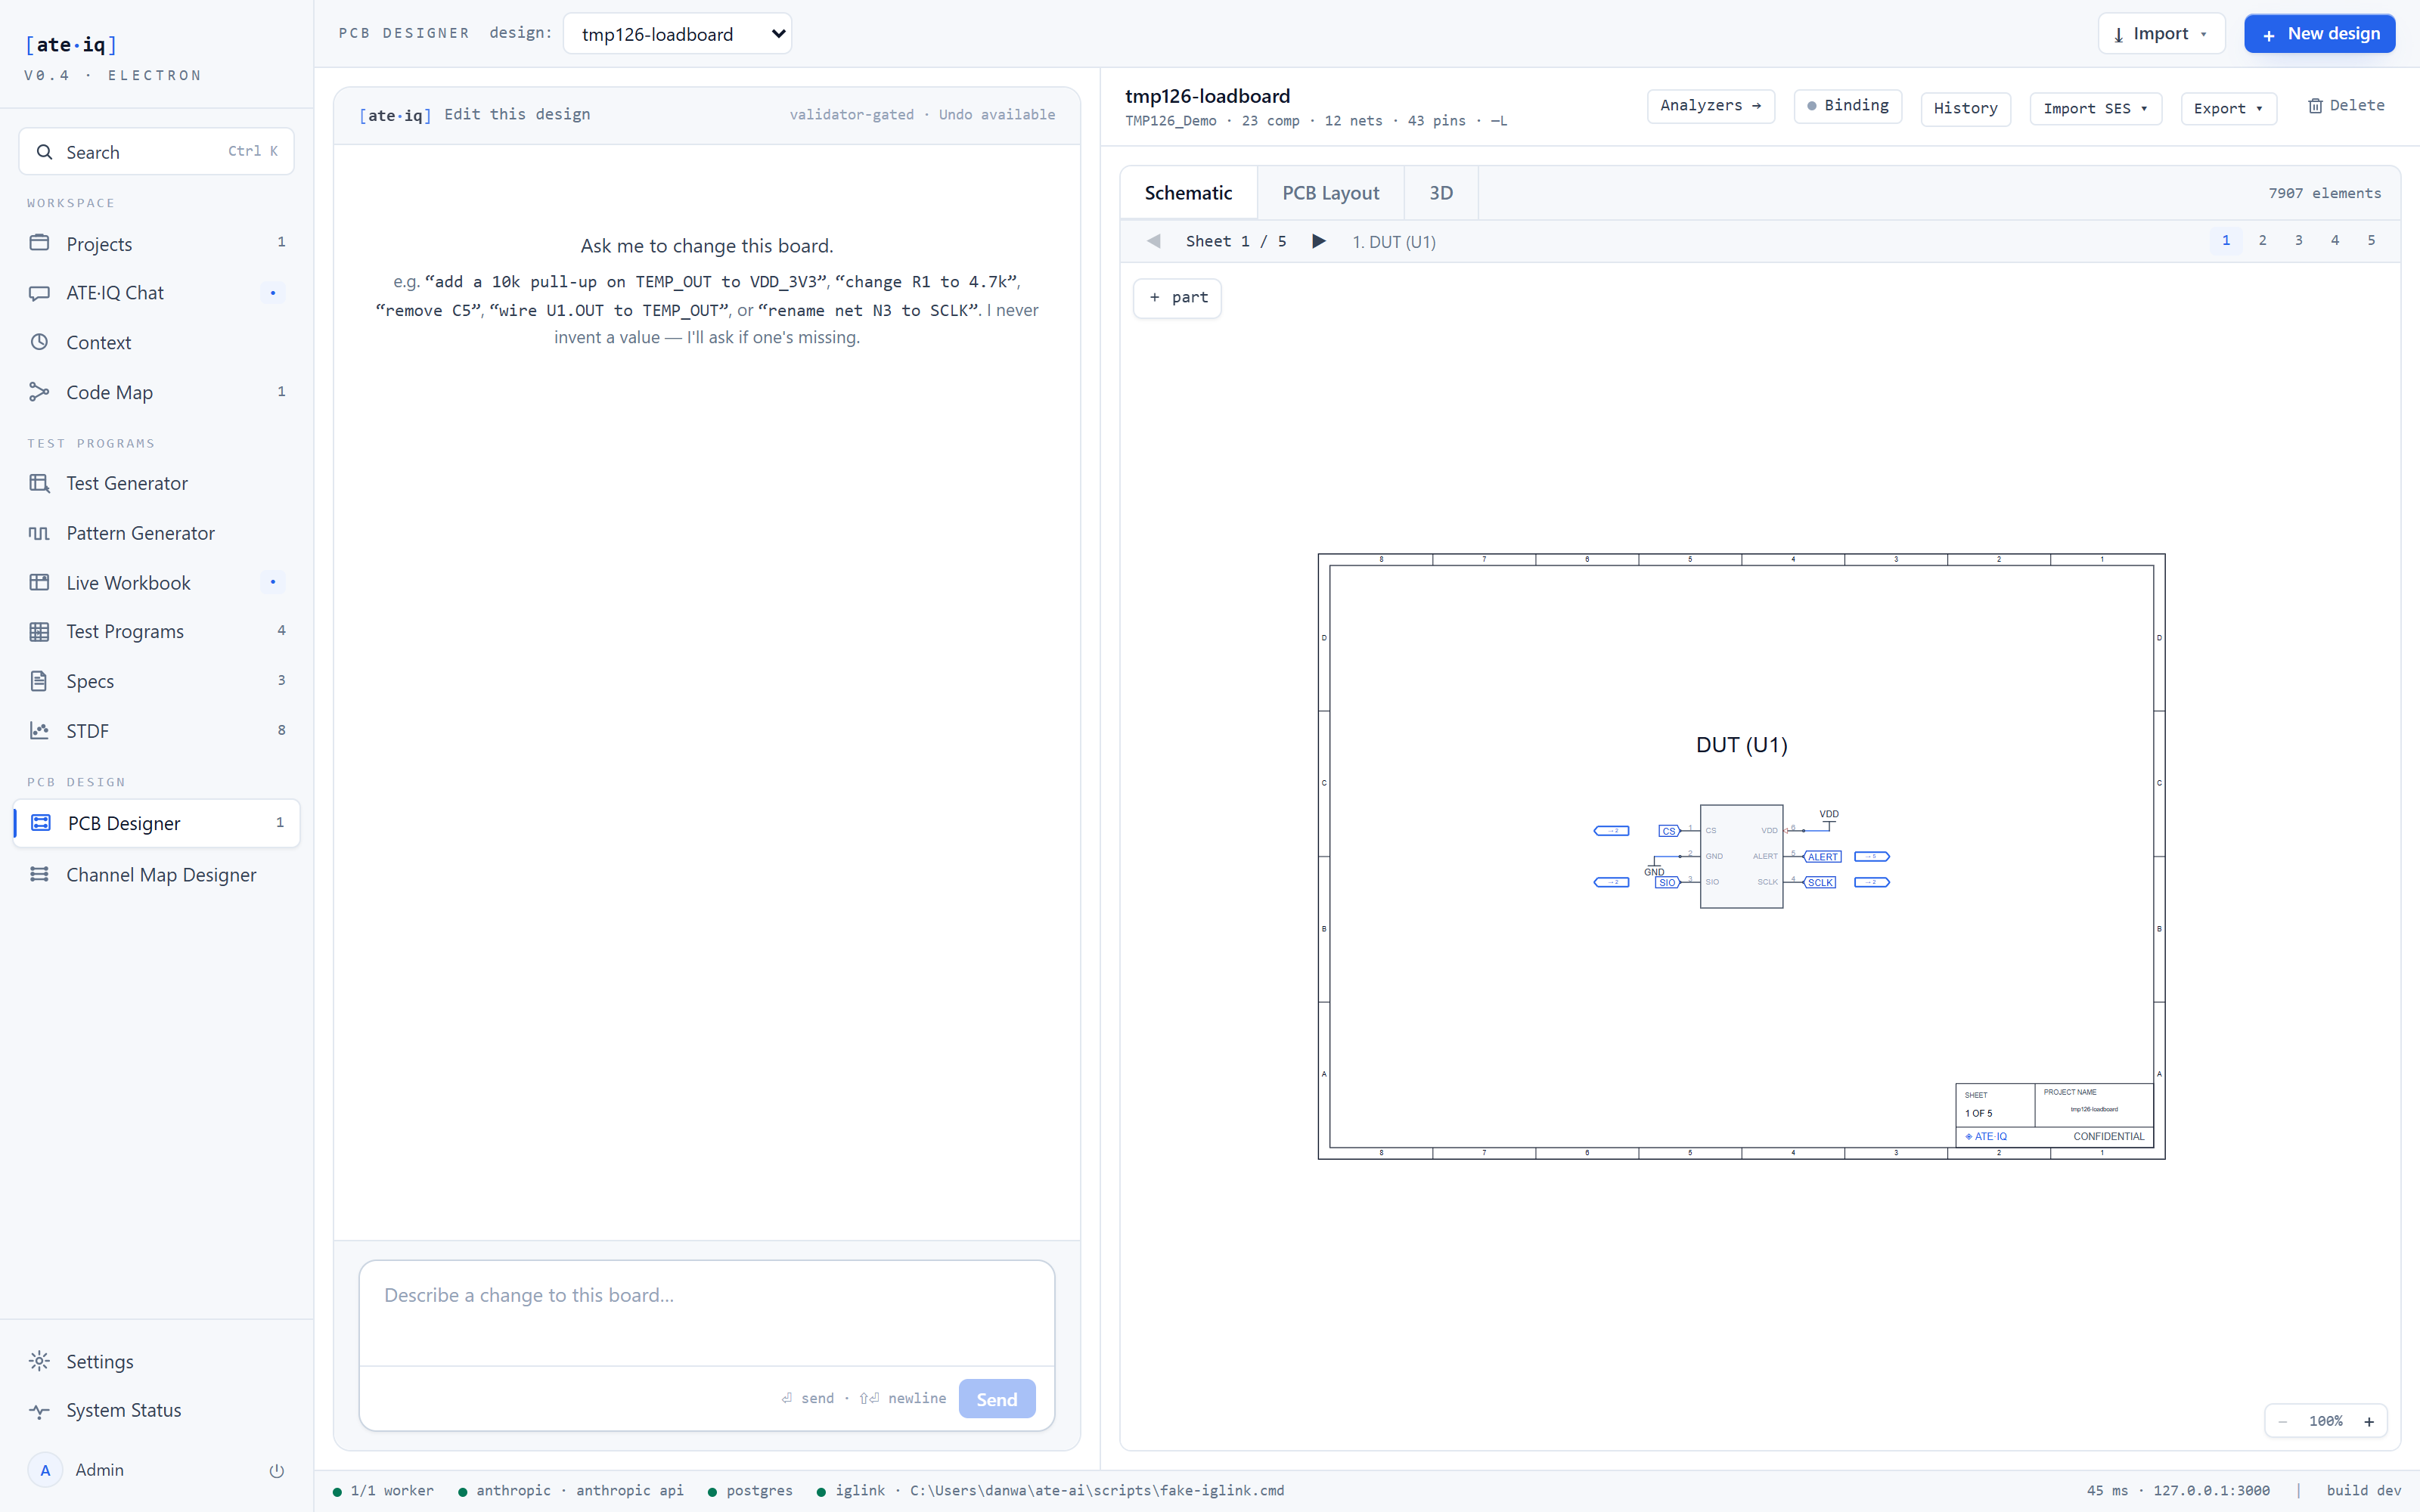Screen dimensions: 2420x1512
Task: Zoom in with the plus button
Action: (2368, 1421)
